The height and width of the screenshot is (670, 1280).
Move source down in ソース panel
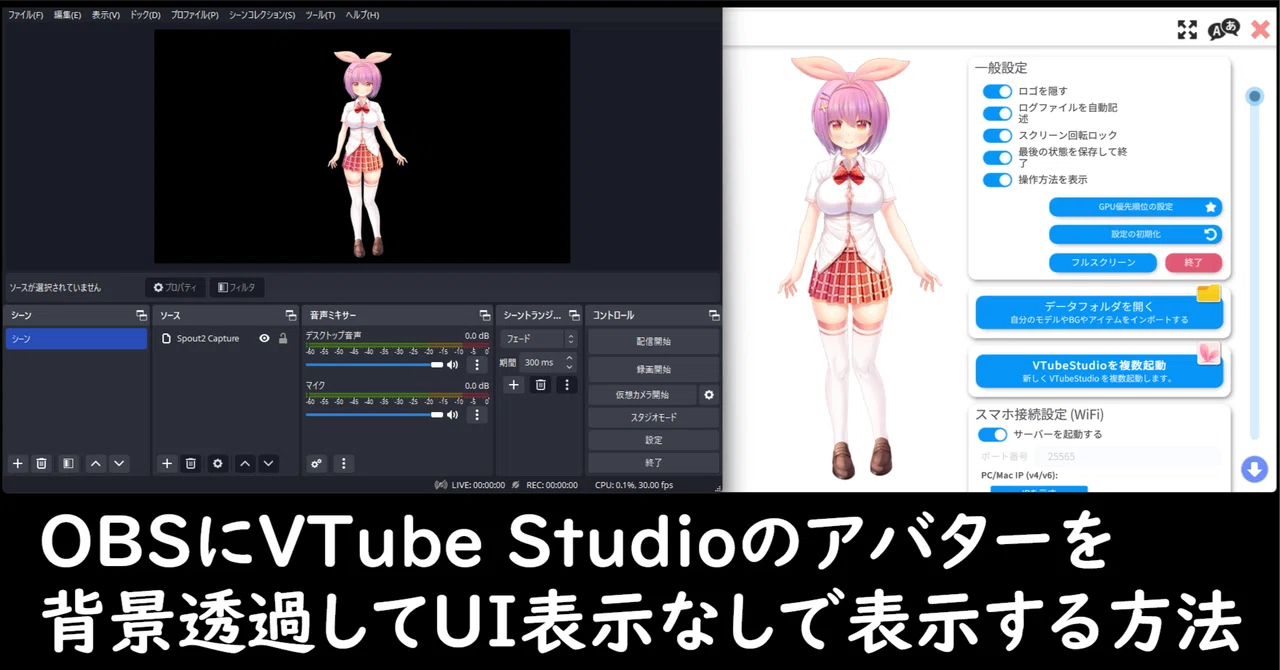tap(268, 463)
